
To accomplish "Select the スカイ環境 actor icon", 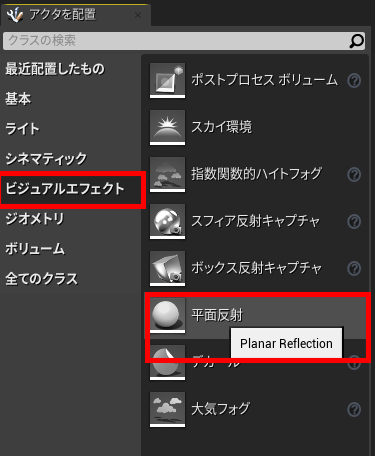I will pos(167,127).
